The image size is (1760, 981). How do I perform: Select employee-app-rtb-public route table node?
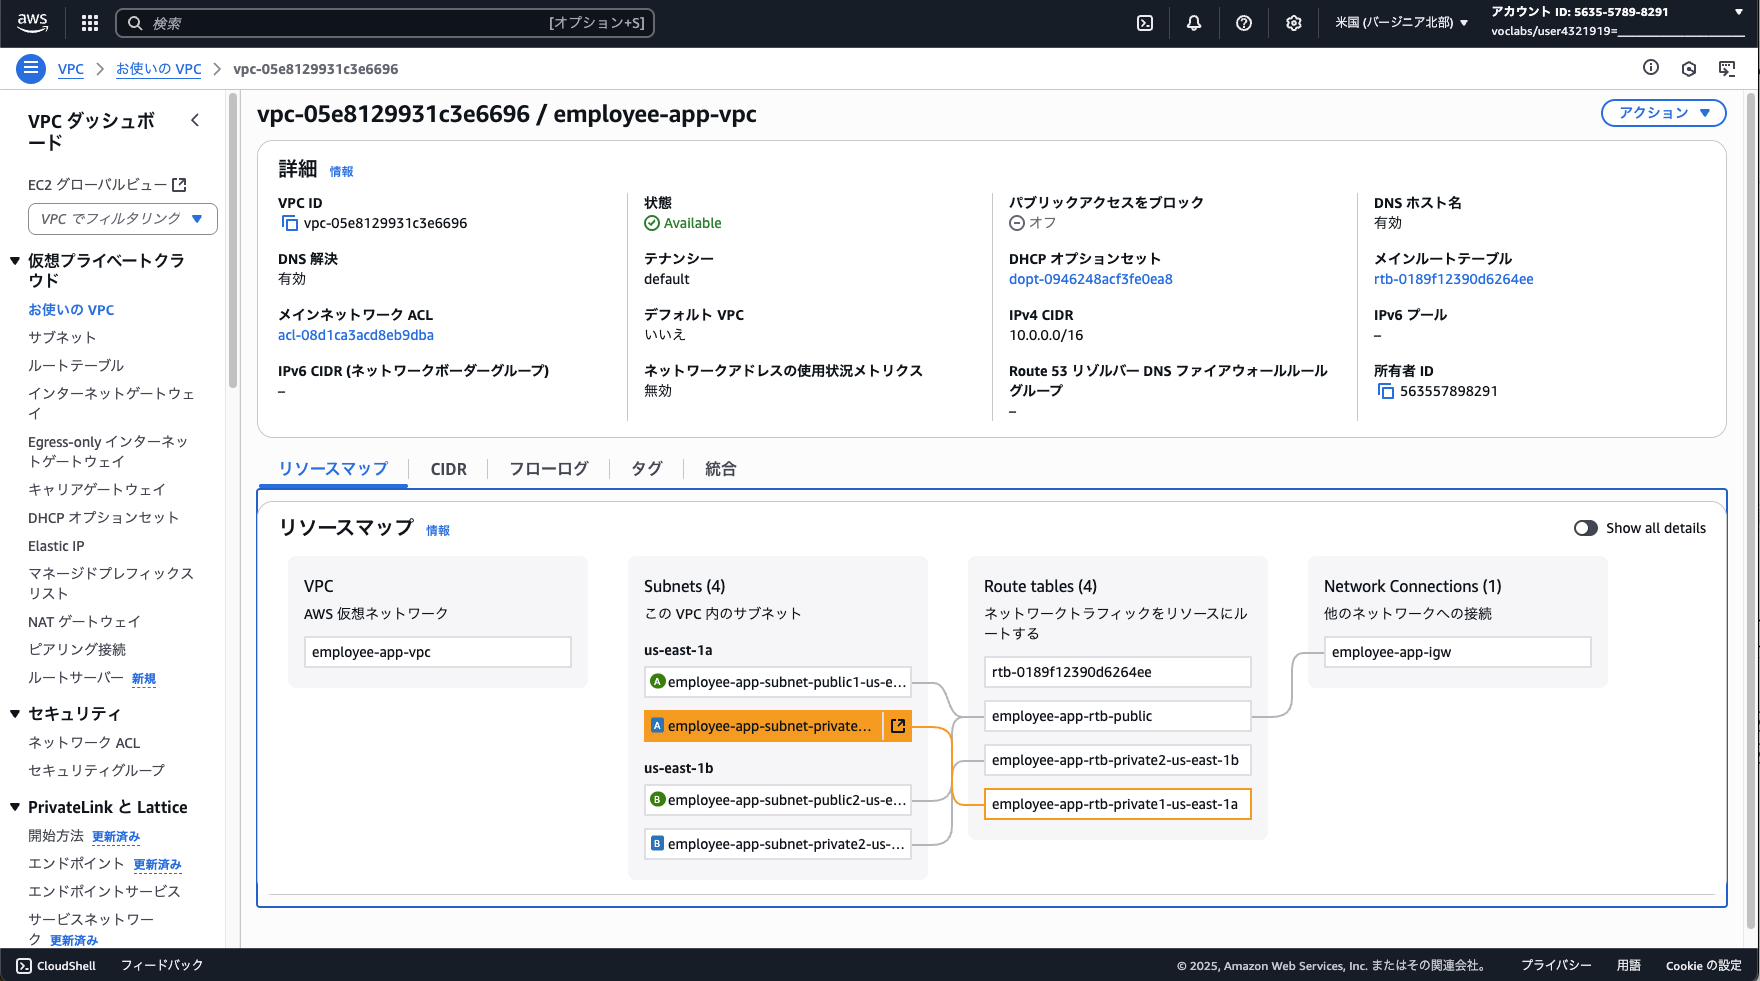[x=1118, y=716]
